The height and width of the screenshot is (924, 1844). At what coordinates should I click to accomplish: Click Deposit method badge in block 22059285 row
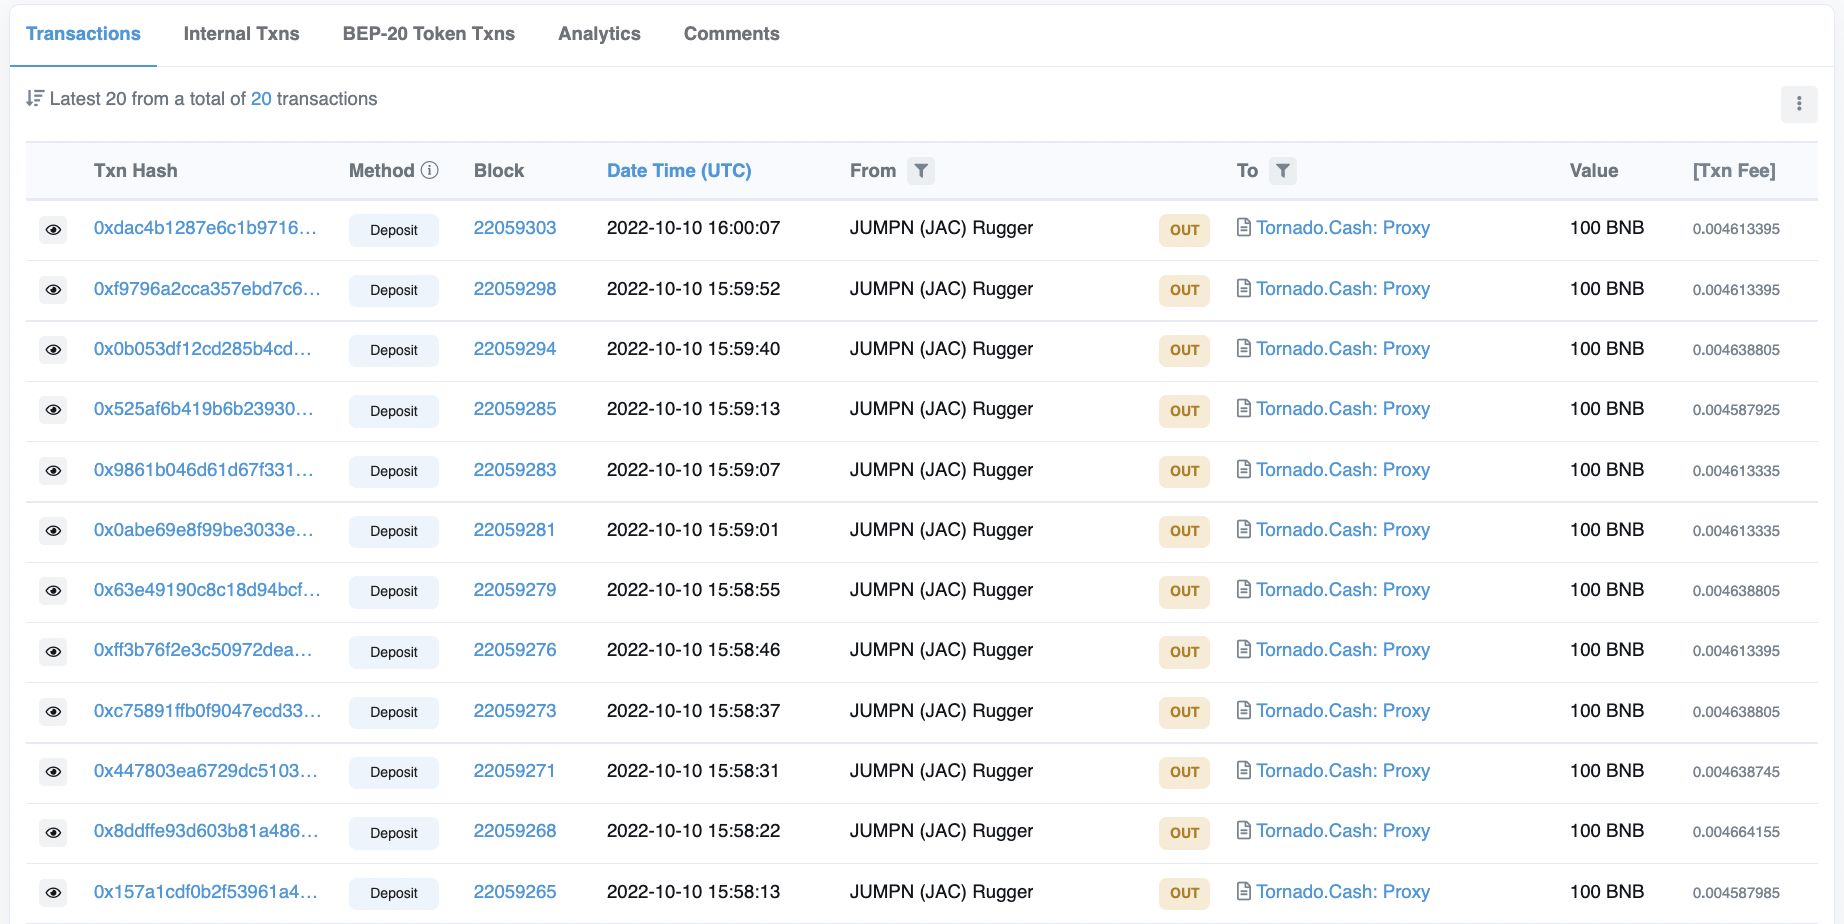pyautogui.click(x=394, y=411)
